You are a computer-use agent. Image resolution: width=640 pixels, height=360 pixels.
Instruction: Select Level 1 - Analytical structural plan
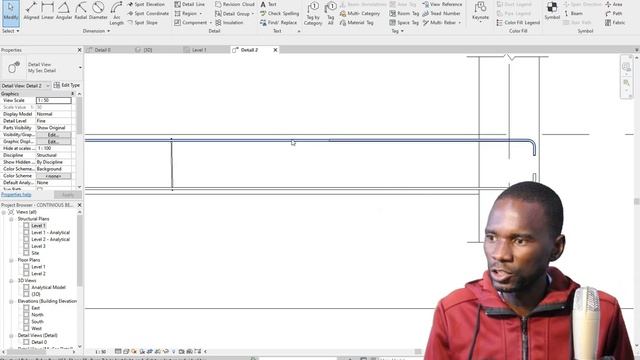(51, 233)
